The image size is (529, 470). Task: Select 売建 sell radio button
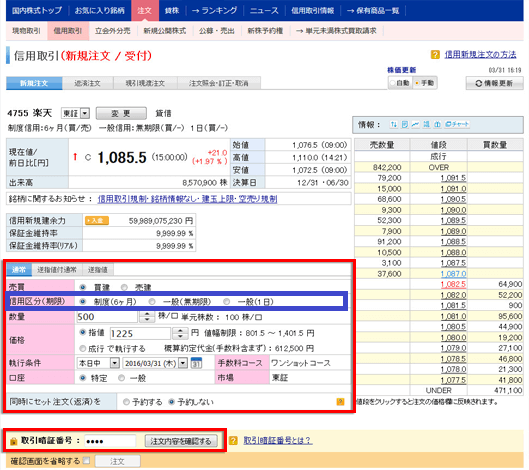124,287
